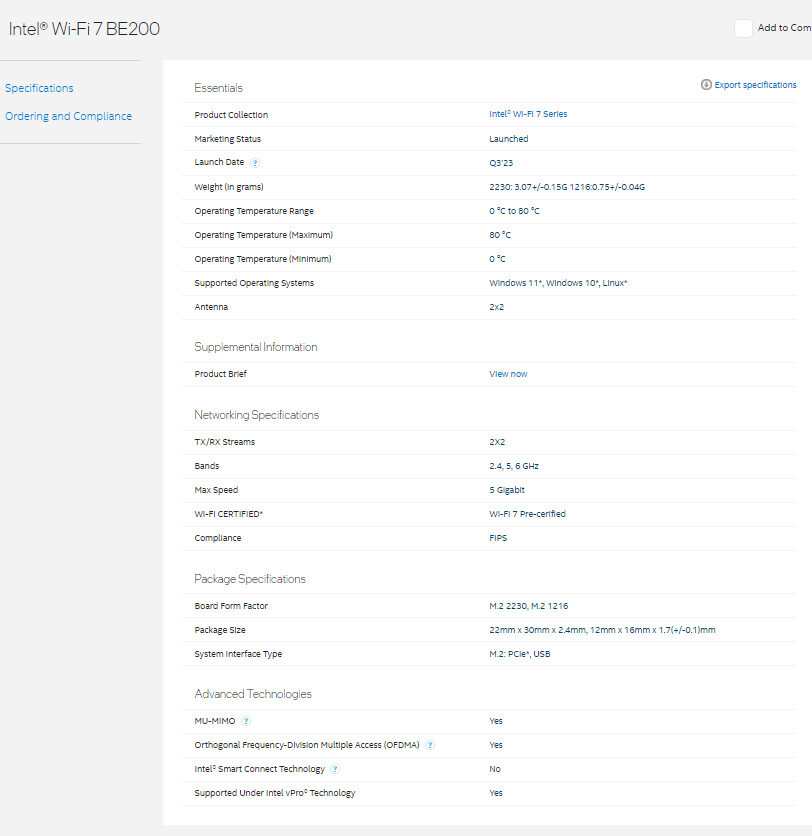The width and height of the screenshot is (812, 836).
Task: Click the Advanced Technologies section heading
Action: coord(252,694)
